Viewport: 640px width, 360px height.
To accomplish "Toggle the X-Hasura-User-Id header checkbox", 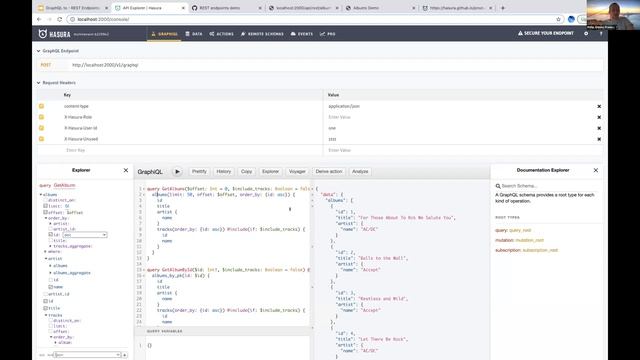I will (x=41, y=128).
